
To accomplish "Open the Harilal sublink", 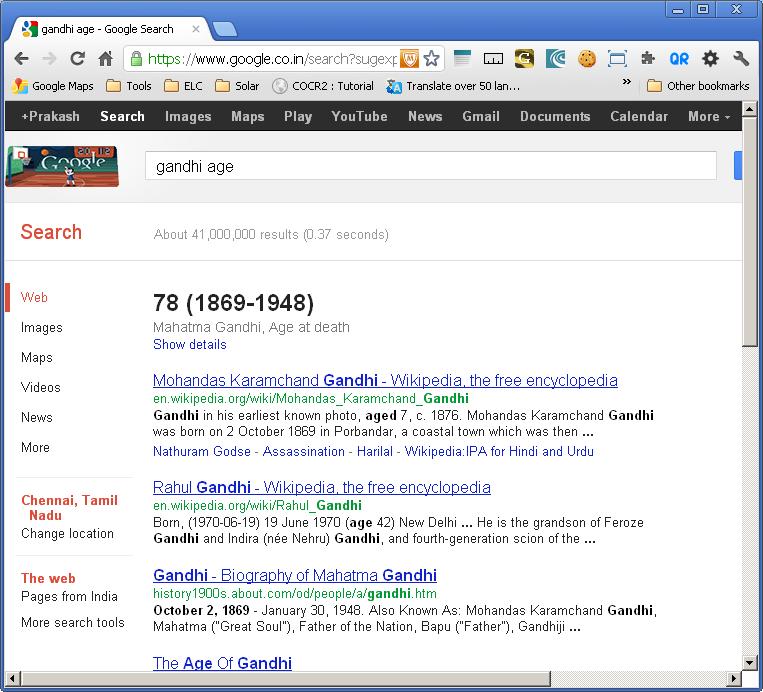I will coord(375,452).
